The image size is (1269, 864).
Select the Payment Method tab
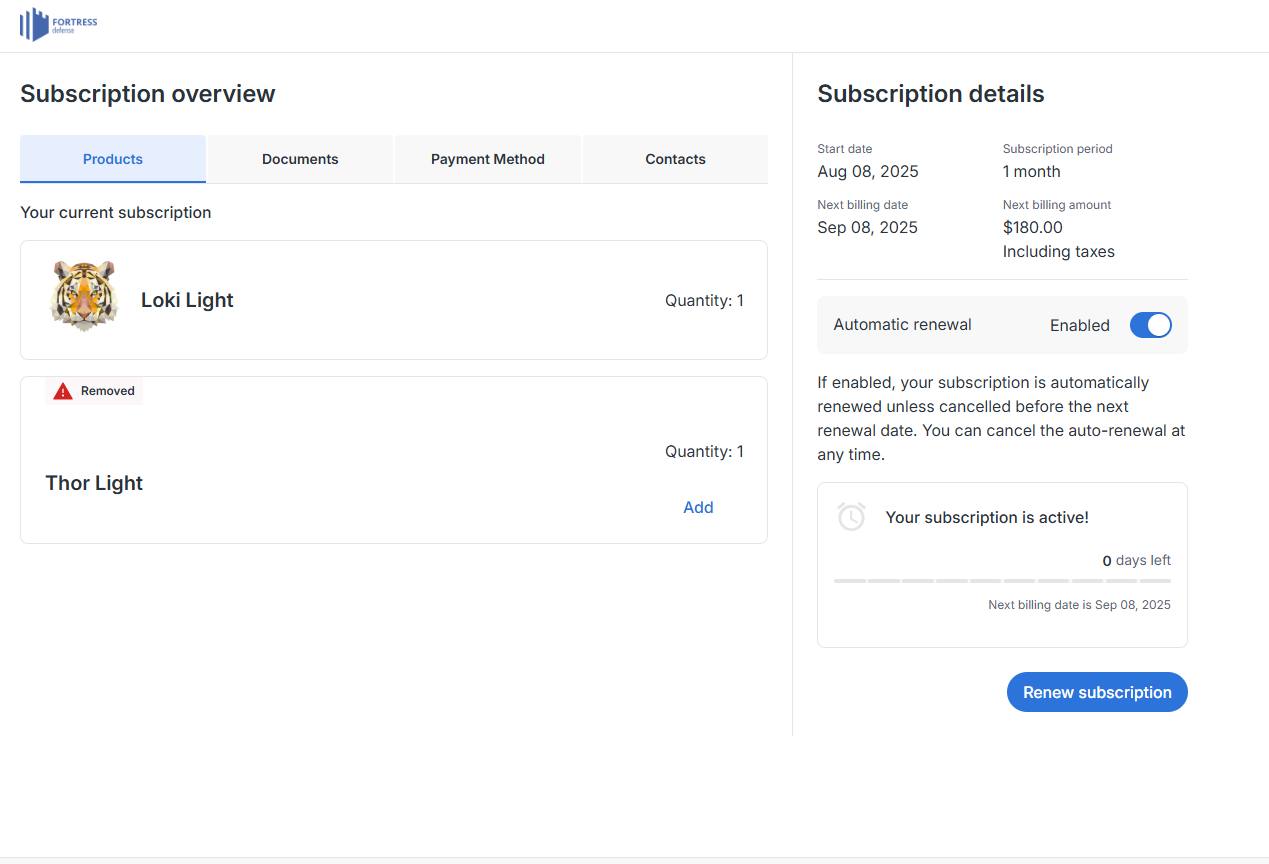tap(487, 159)
